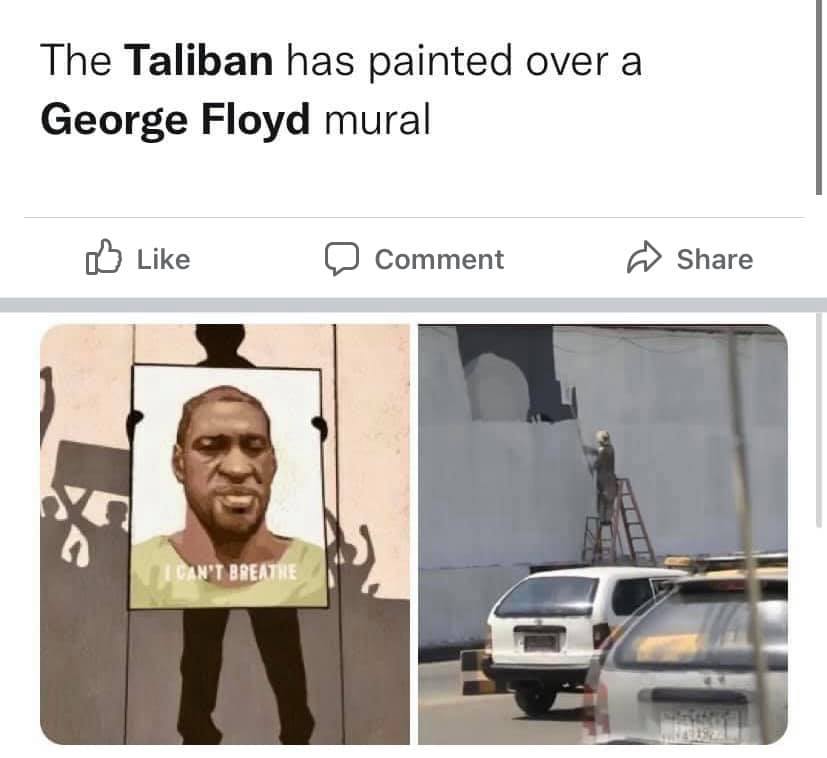Image resolution: width=827 pixels, height=758 pixels.
Task: Select the Like text label
Action: point(164,260)
